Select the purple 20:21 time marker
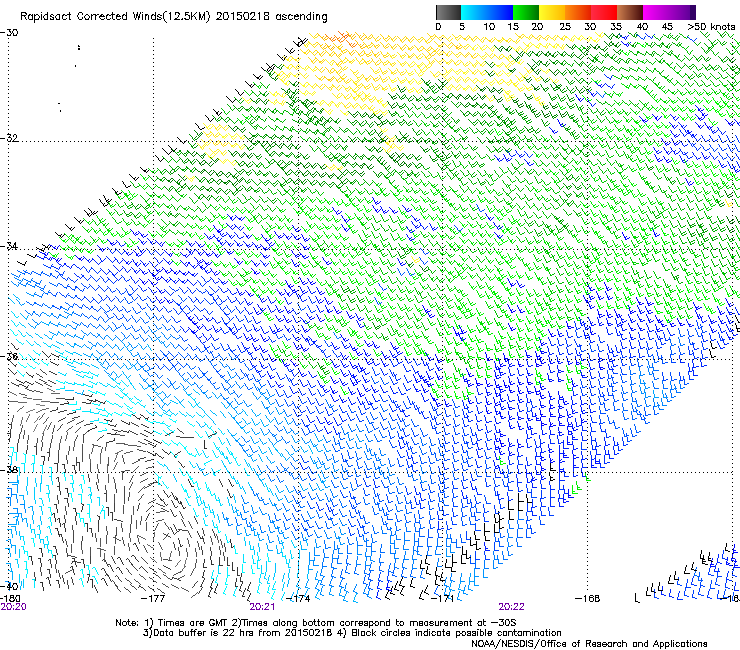The image size is (740, 650). (x=262, y=607)
